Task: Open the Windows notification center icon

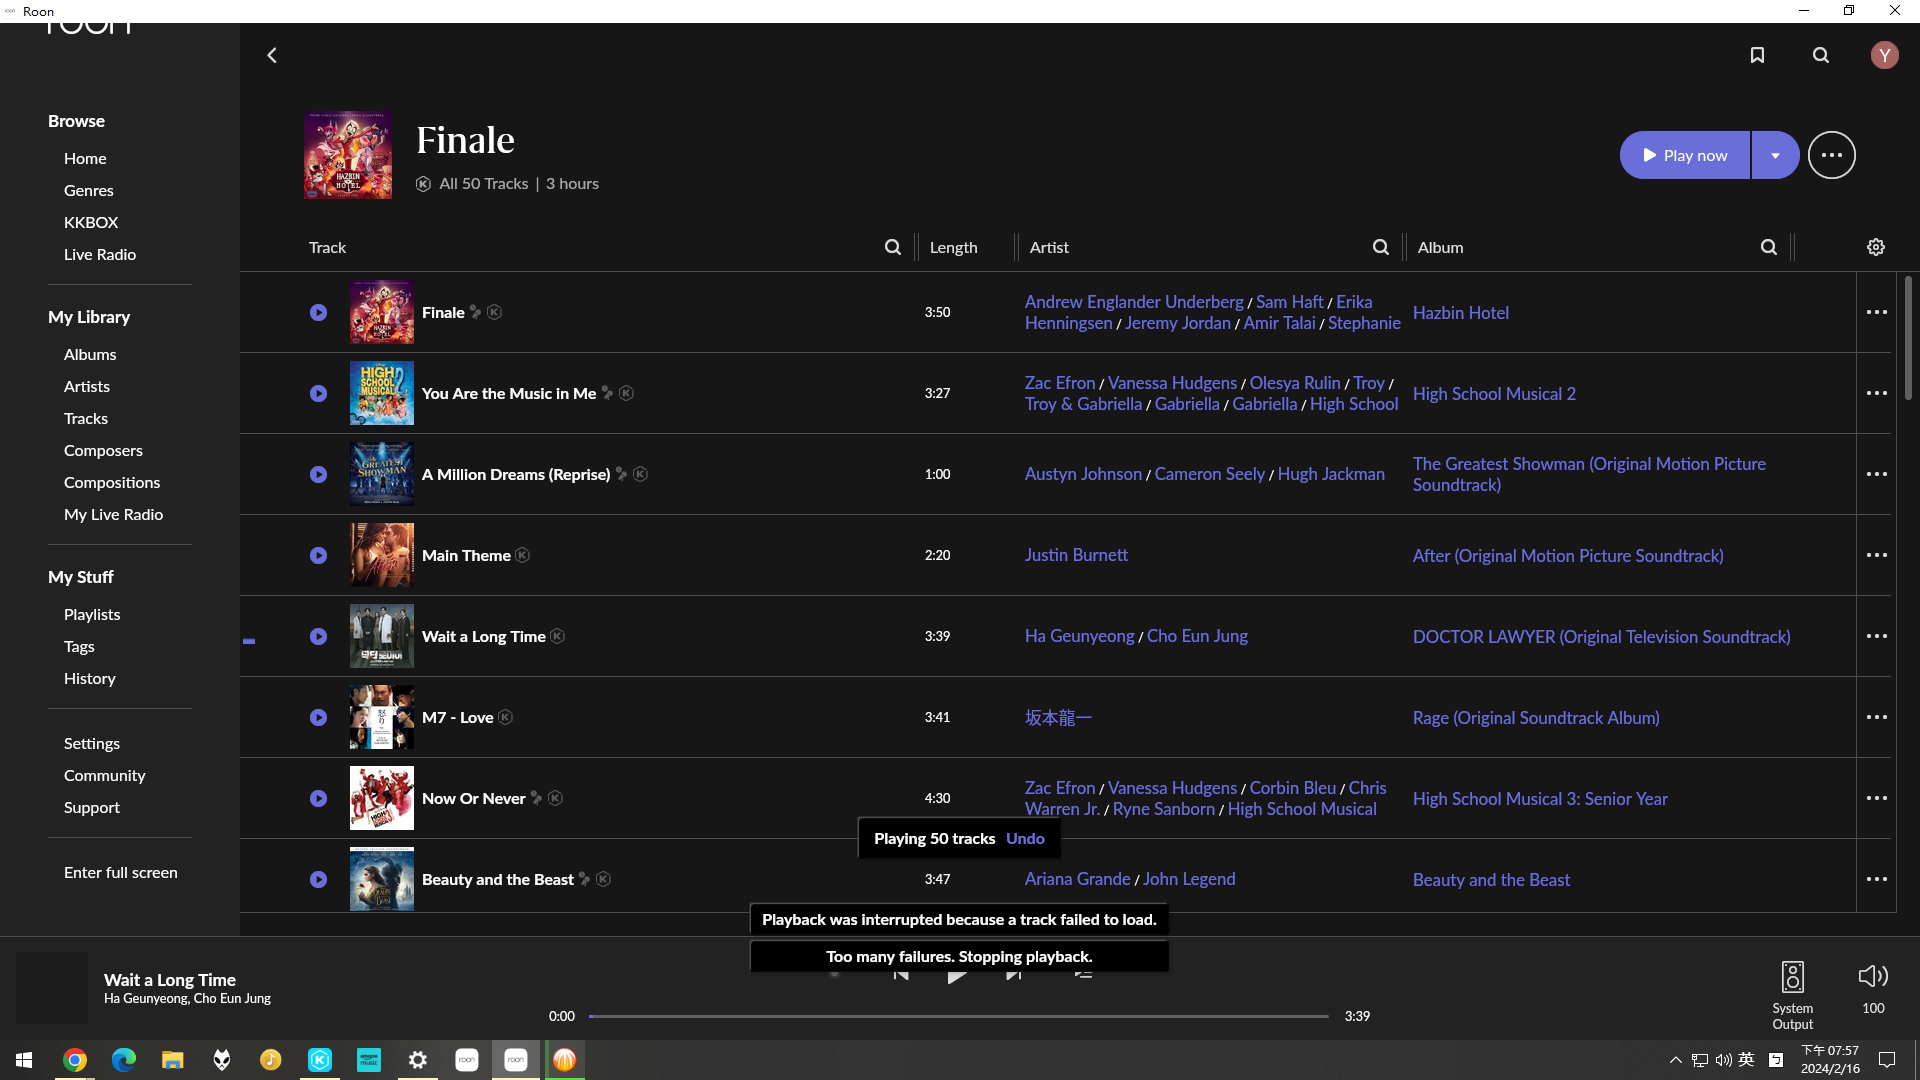Action: pos(1887,1060)
